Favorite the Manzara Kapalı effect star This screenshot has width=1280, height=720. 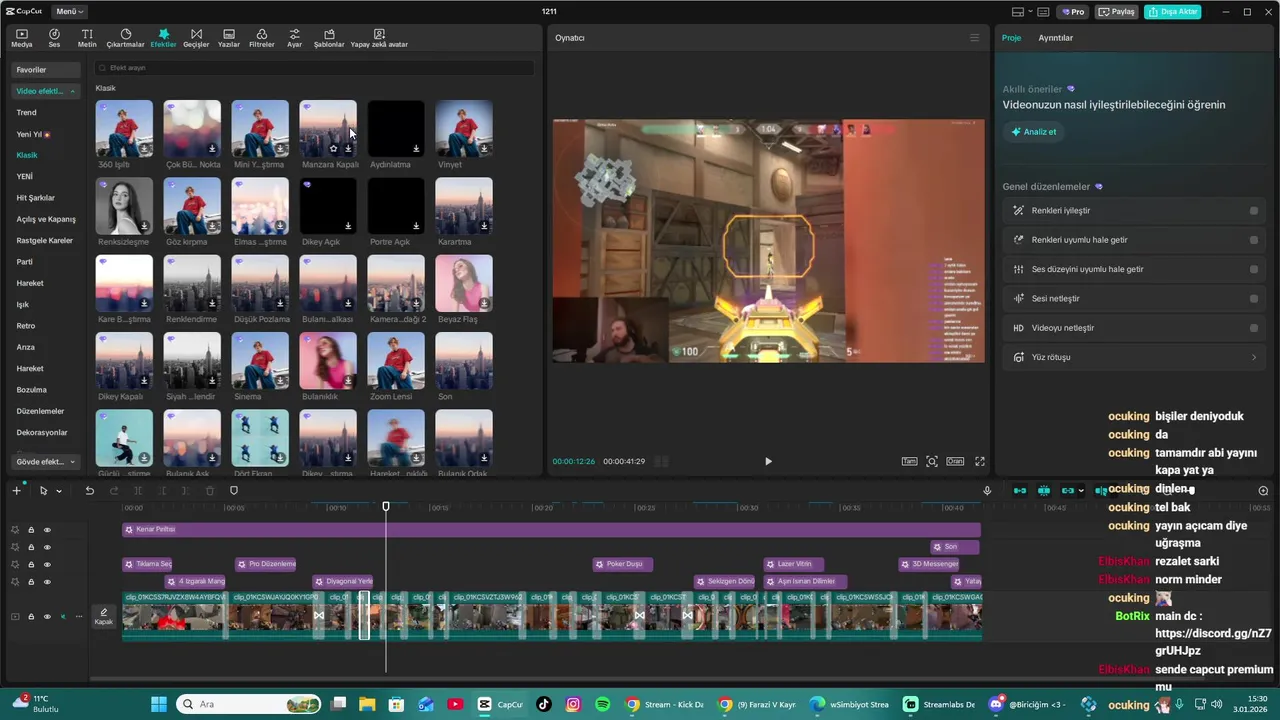334,149
